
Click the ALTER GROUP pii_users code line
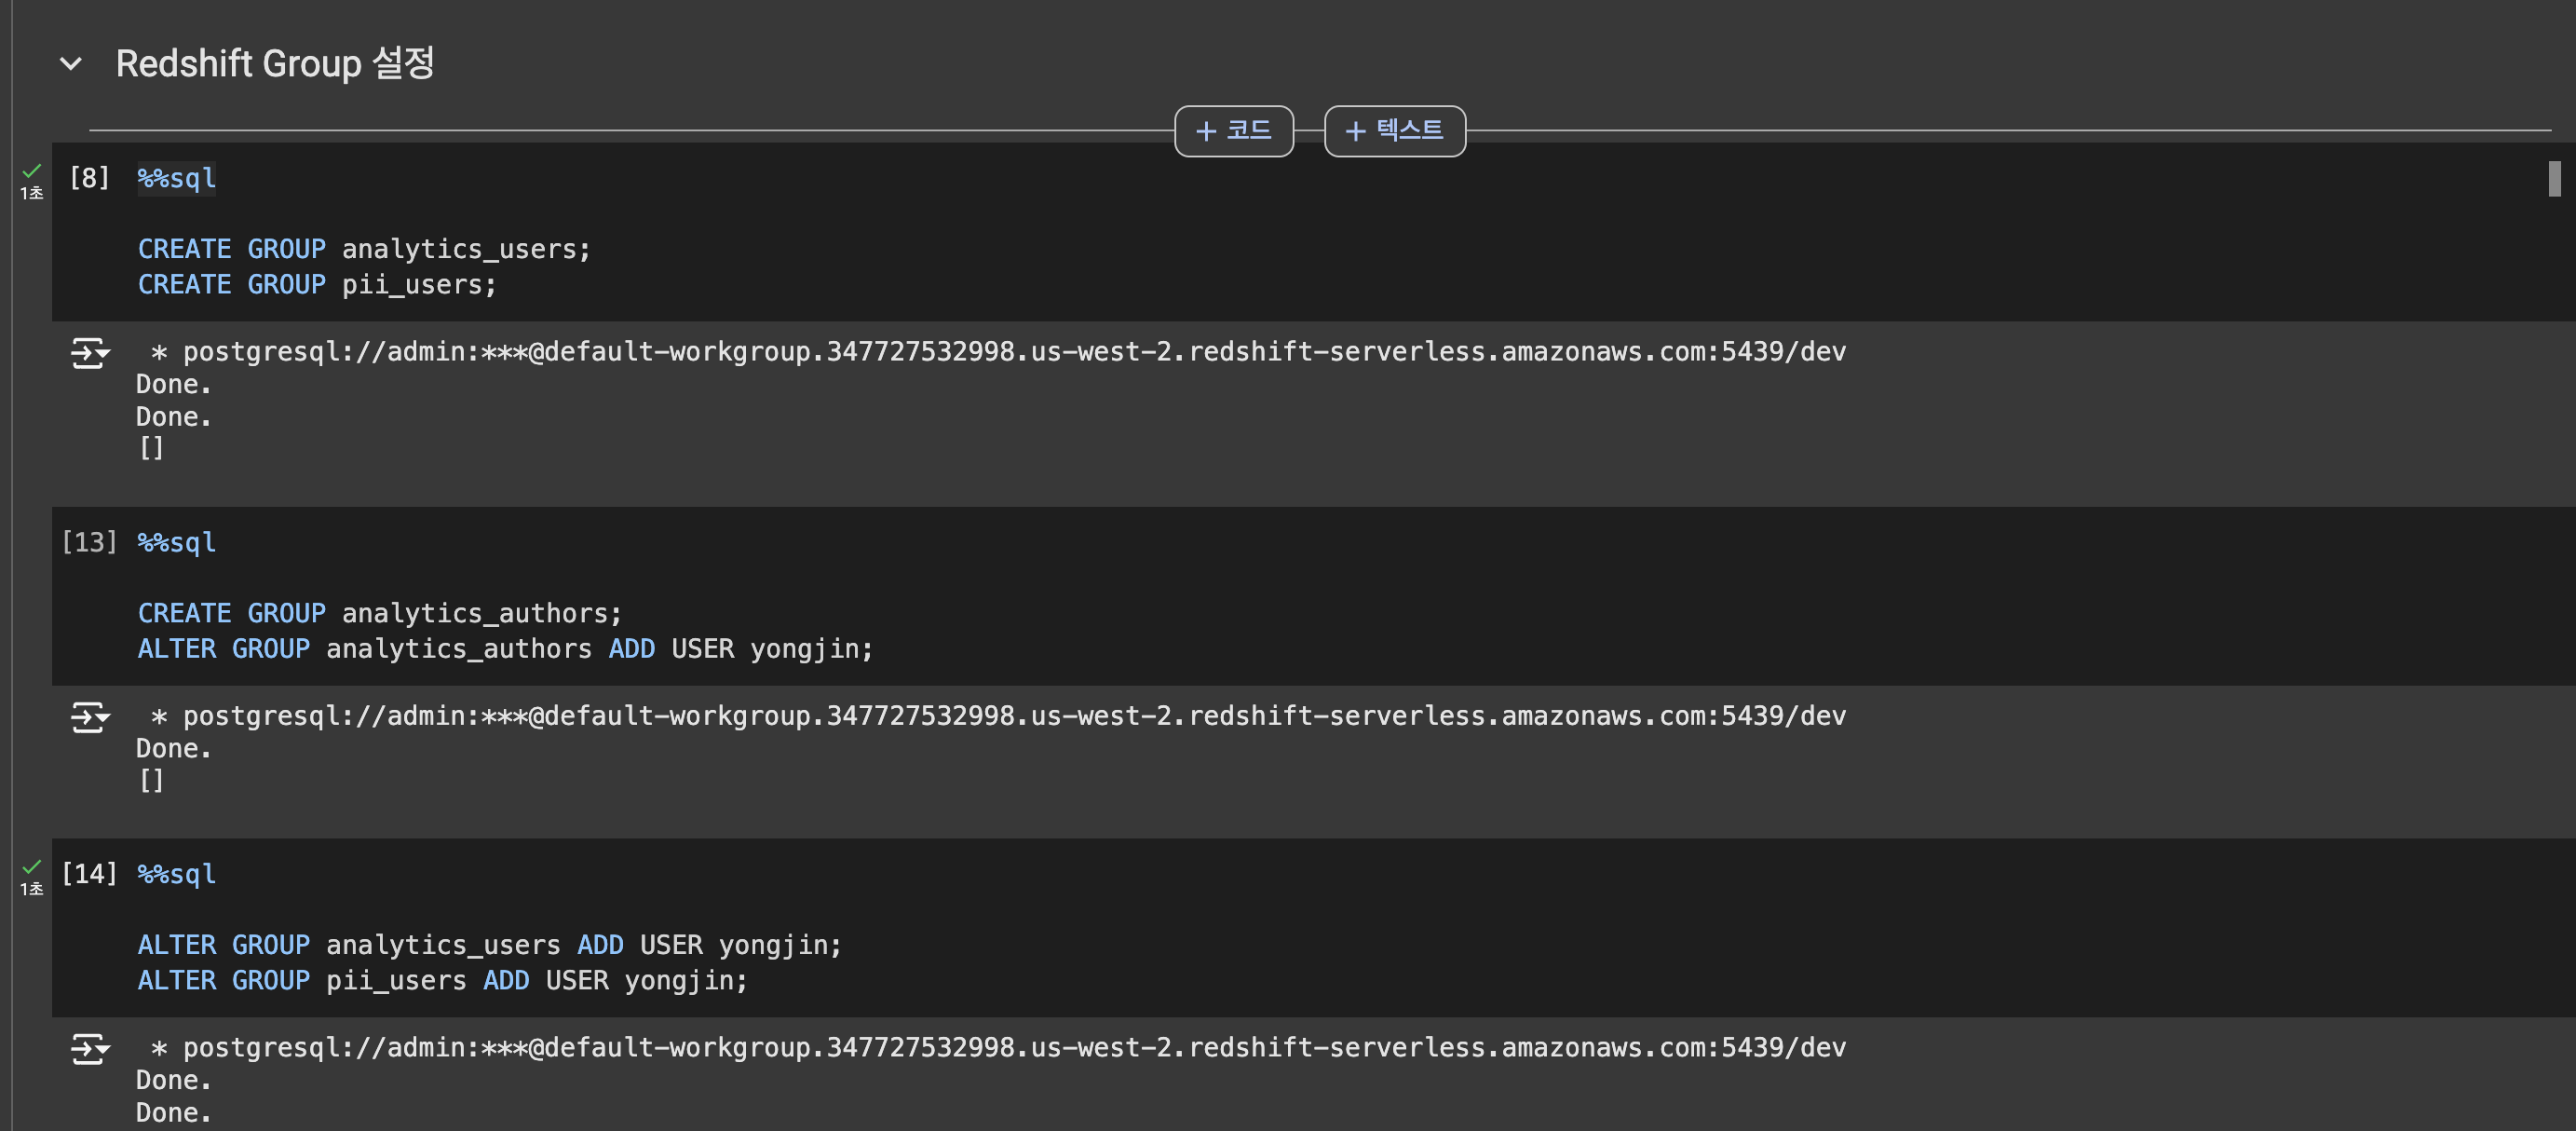442,981
